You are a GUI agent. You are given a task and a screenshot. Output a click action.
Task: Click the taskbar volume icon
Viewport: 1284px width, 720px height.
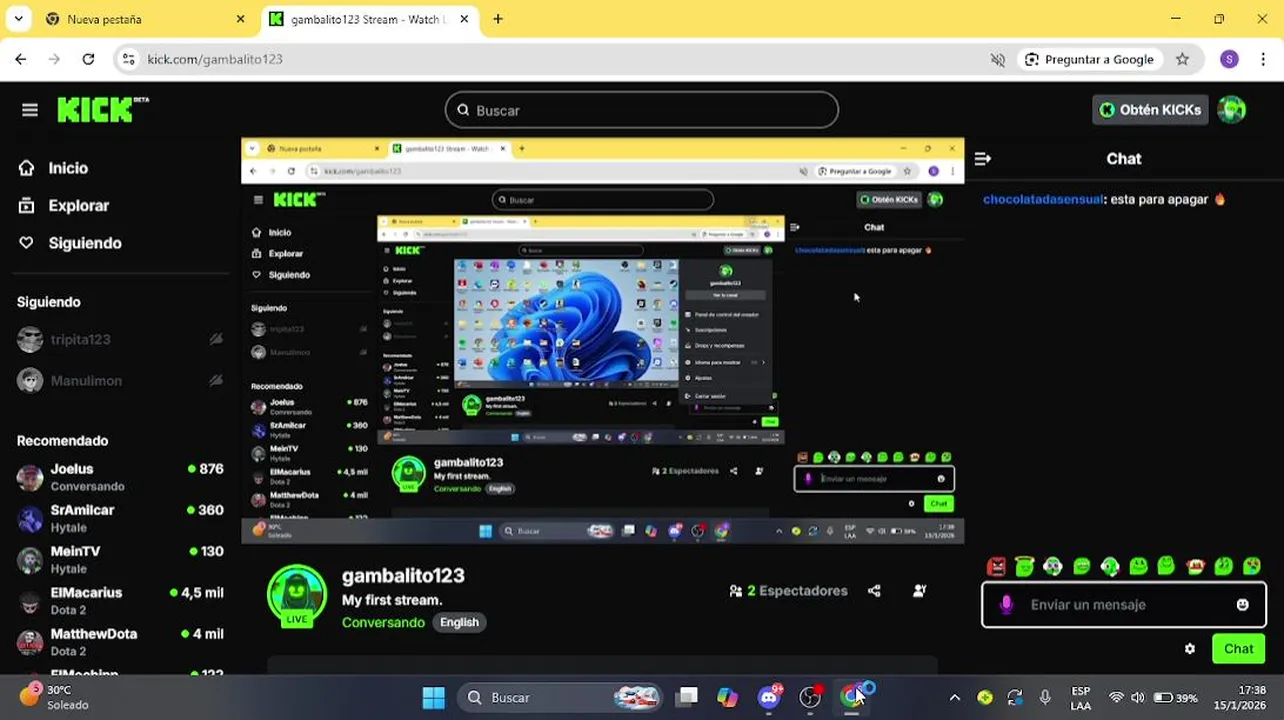(x=1138, y=697)
